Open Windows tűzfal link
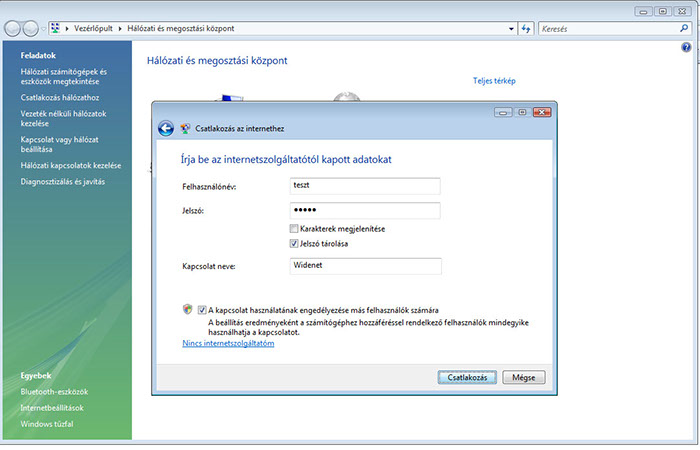700x450 pixels. 47,424
